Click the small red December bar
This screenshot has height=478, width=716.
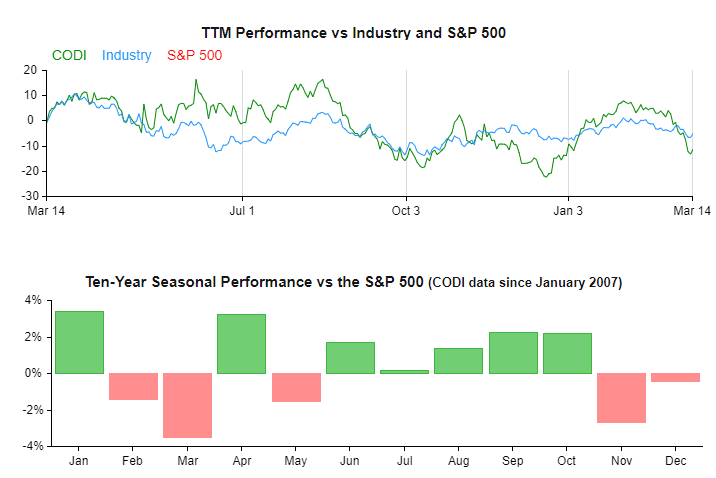tap(675, 377)
